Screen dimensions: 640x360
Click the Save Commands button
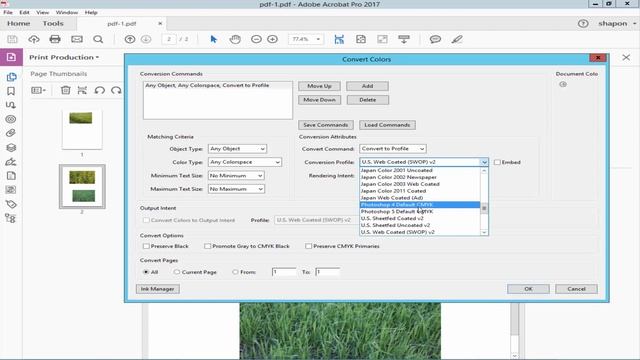pos(325,125)
